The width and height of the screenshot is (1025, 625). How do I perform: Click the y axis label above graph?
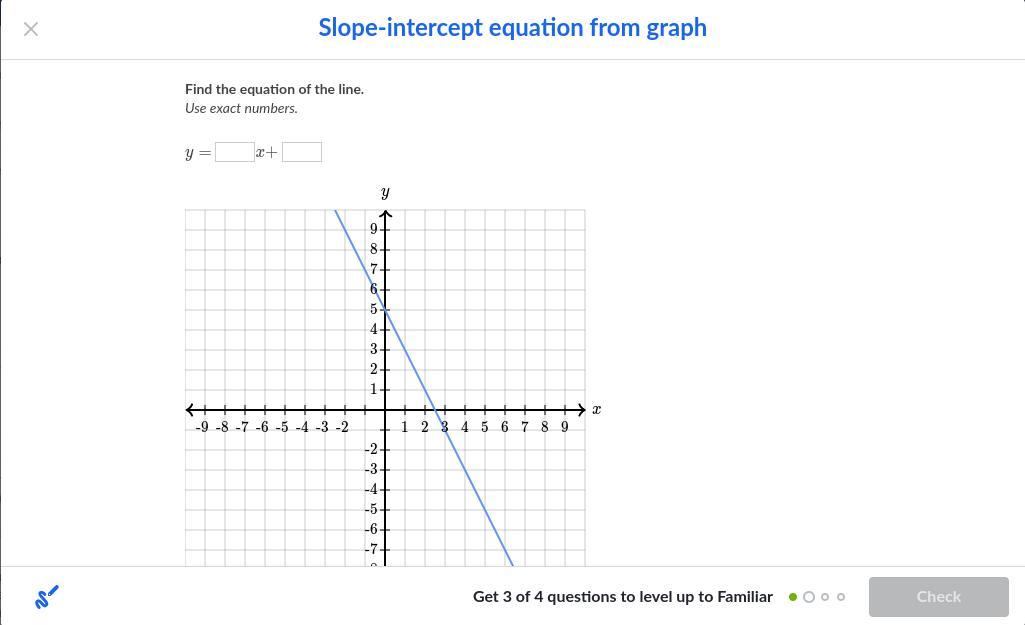click(x=385, y=192)
